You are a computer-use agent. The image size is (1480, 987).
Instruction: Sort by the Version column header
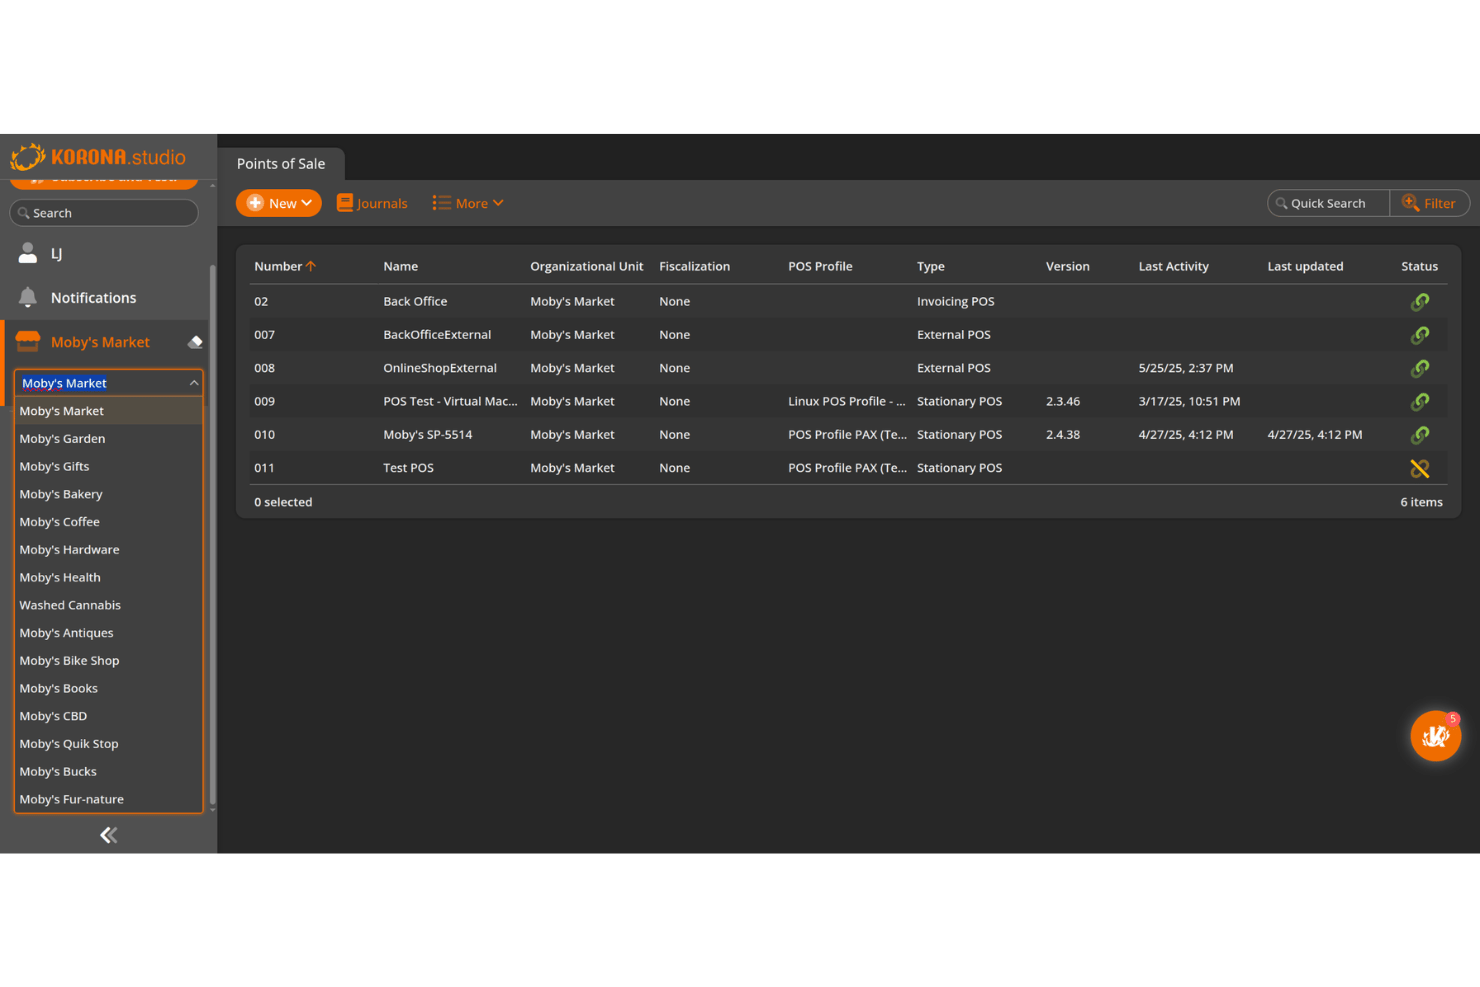click(1068, 266)
